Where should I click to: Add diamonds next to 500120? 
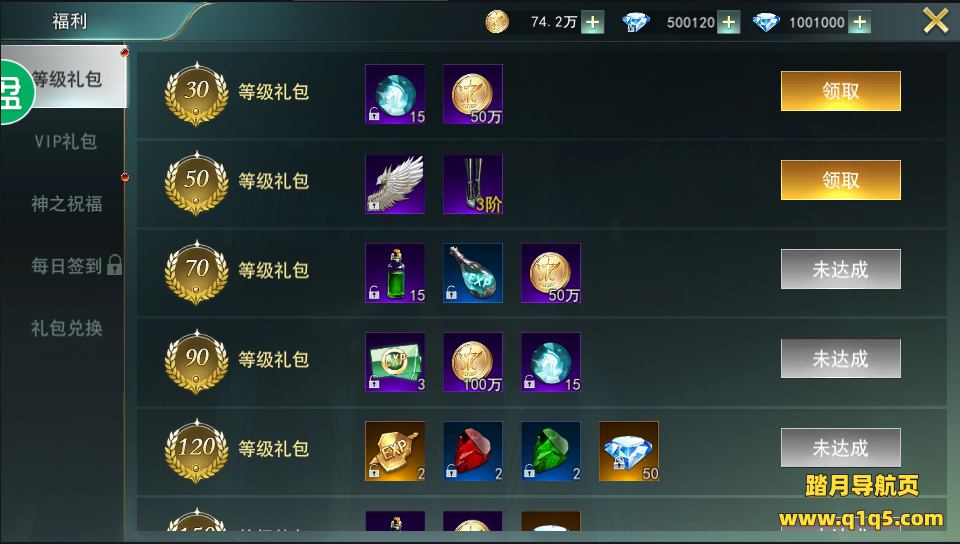pos(728,23)
